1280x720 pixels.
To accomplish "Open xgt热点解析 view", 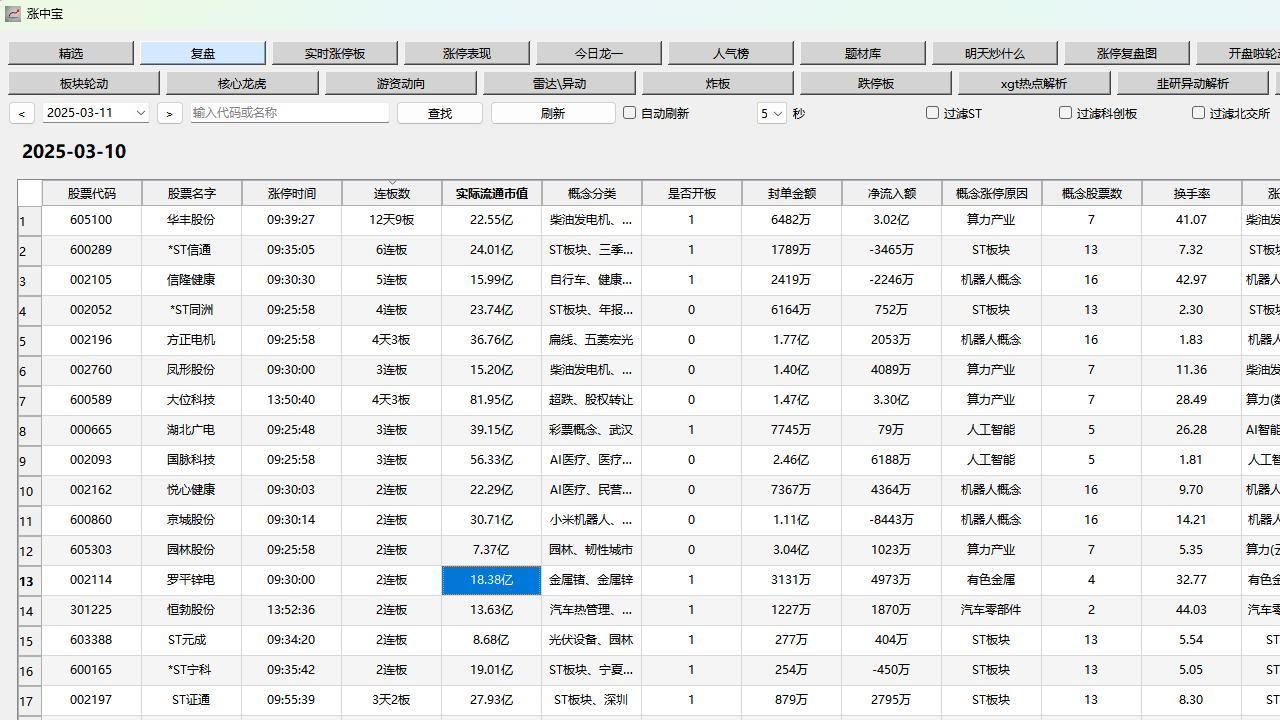I will (x=1034, y=83).
